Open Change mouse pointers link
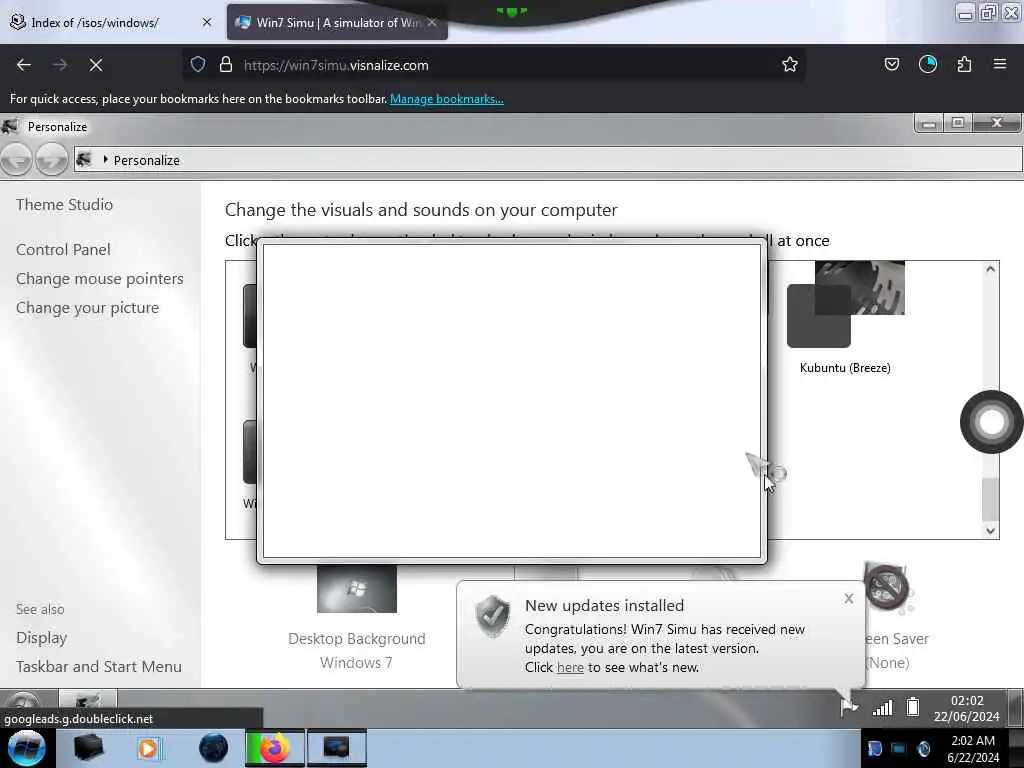1024x768 pixels. click(100, 279)
